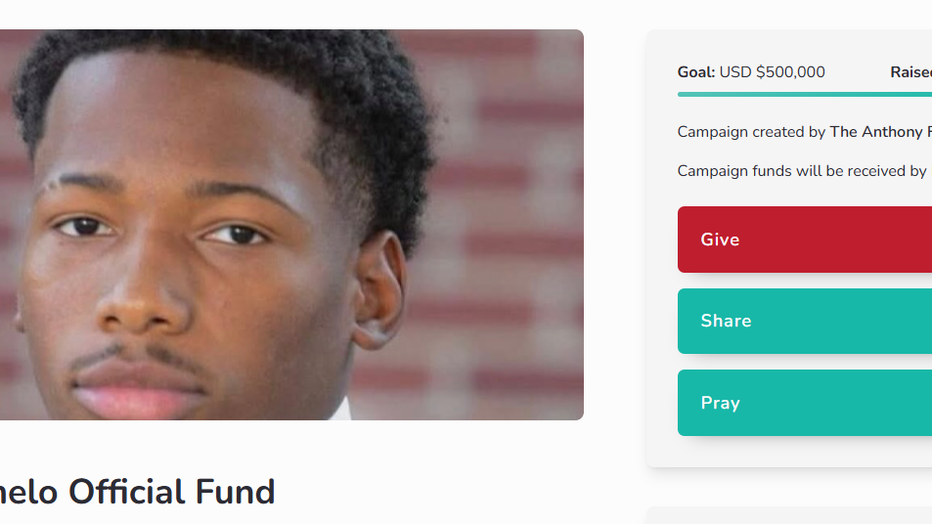Click the word Fund in the title
This screenshot has height=524, width=932.
[235, 492]
